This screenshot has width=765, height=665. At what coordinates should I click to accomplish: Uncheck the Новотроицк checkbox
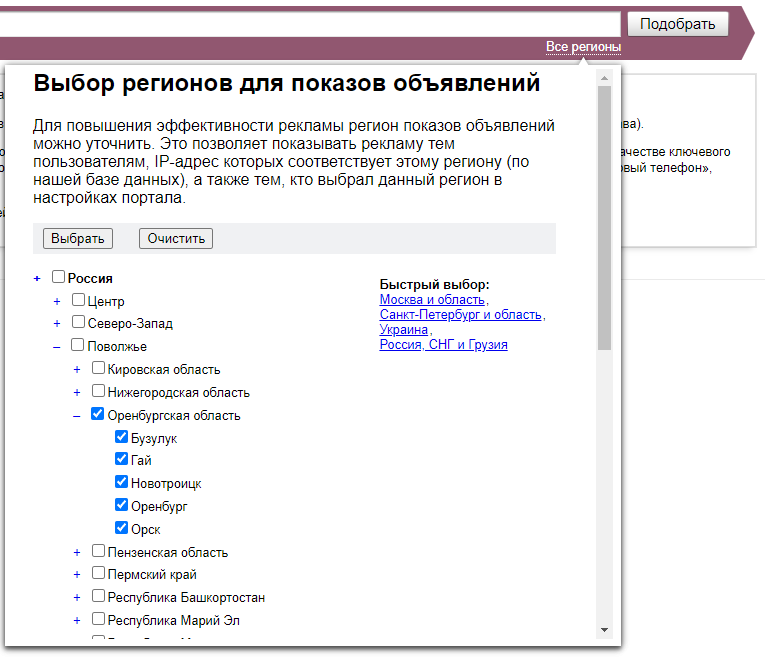coord(122,482)
